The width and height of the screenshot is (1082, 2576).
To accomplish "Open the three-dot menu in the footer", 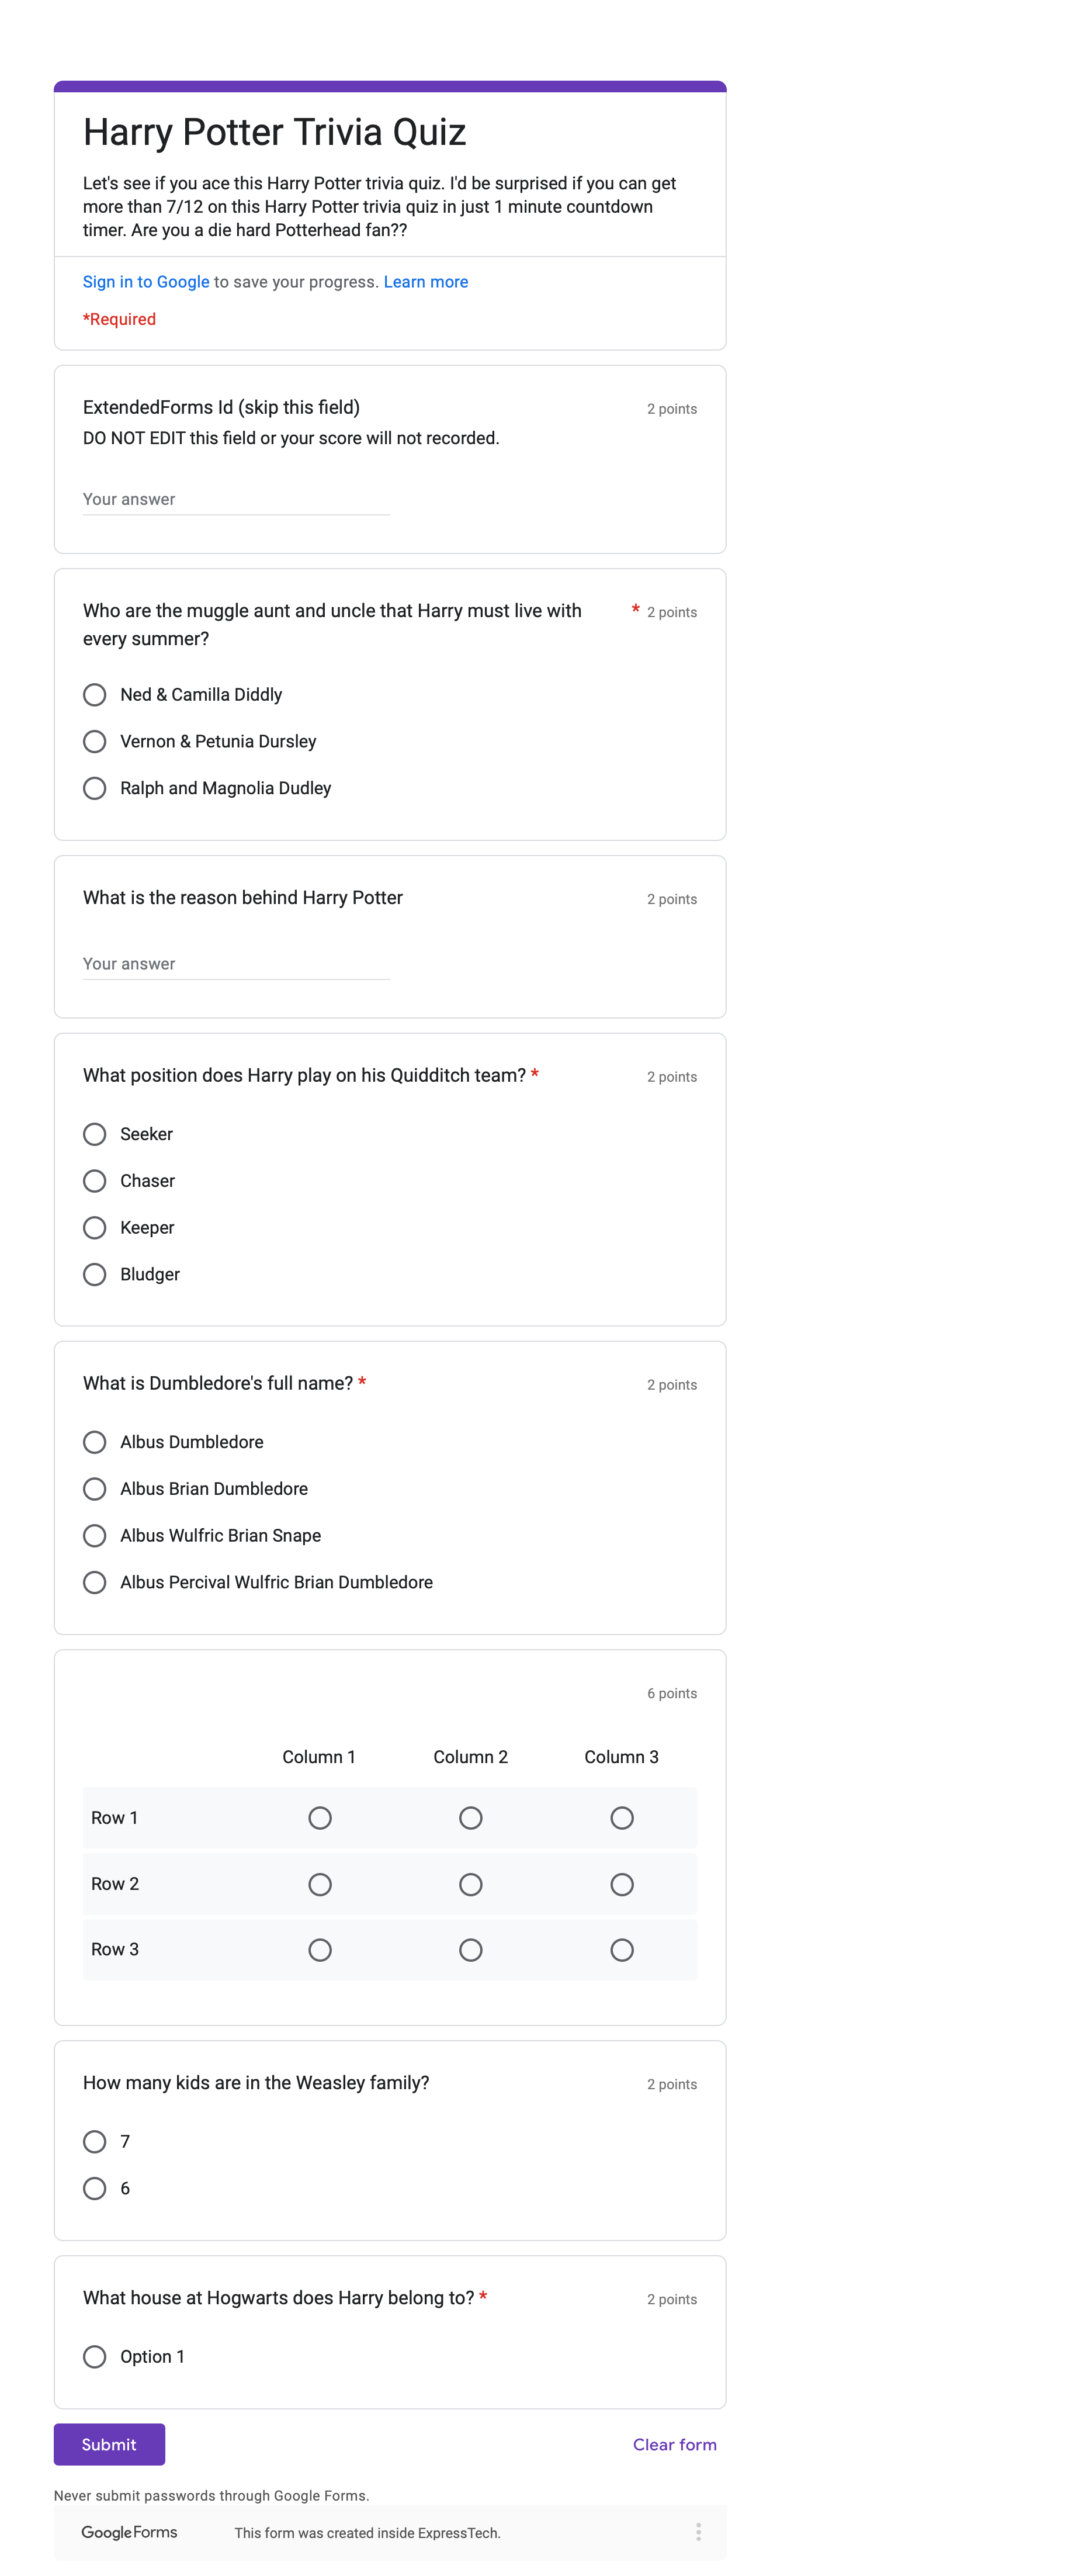I will click(698, 2531).
